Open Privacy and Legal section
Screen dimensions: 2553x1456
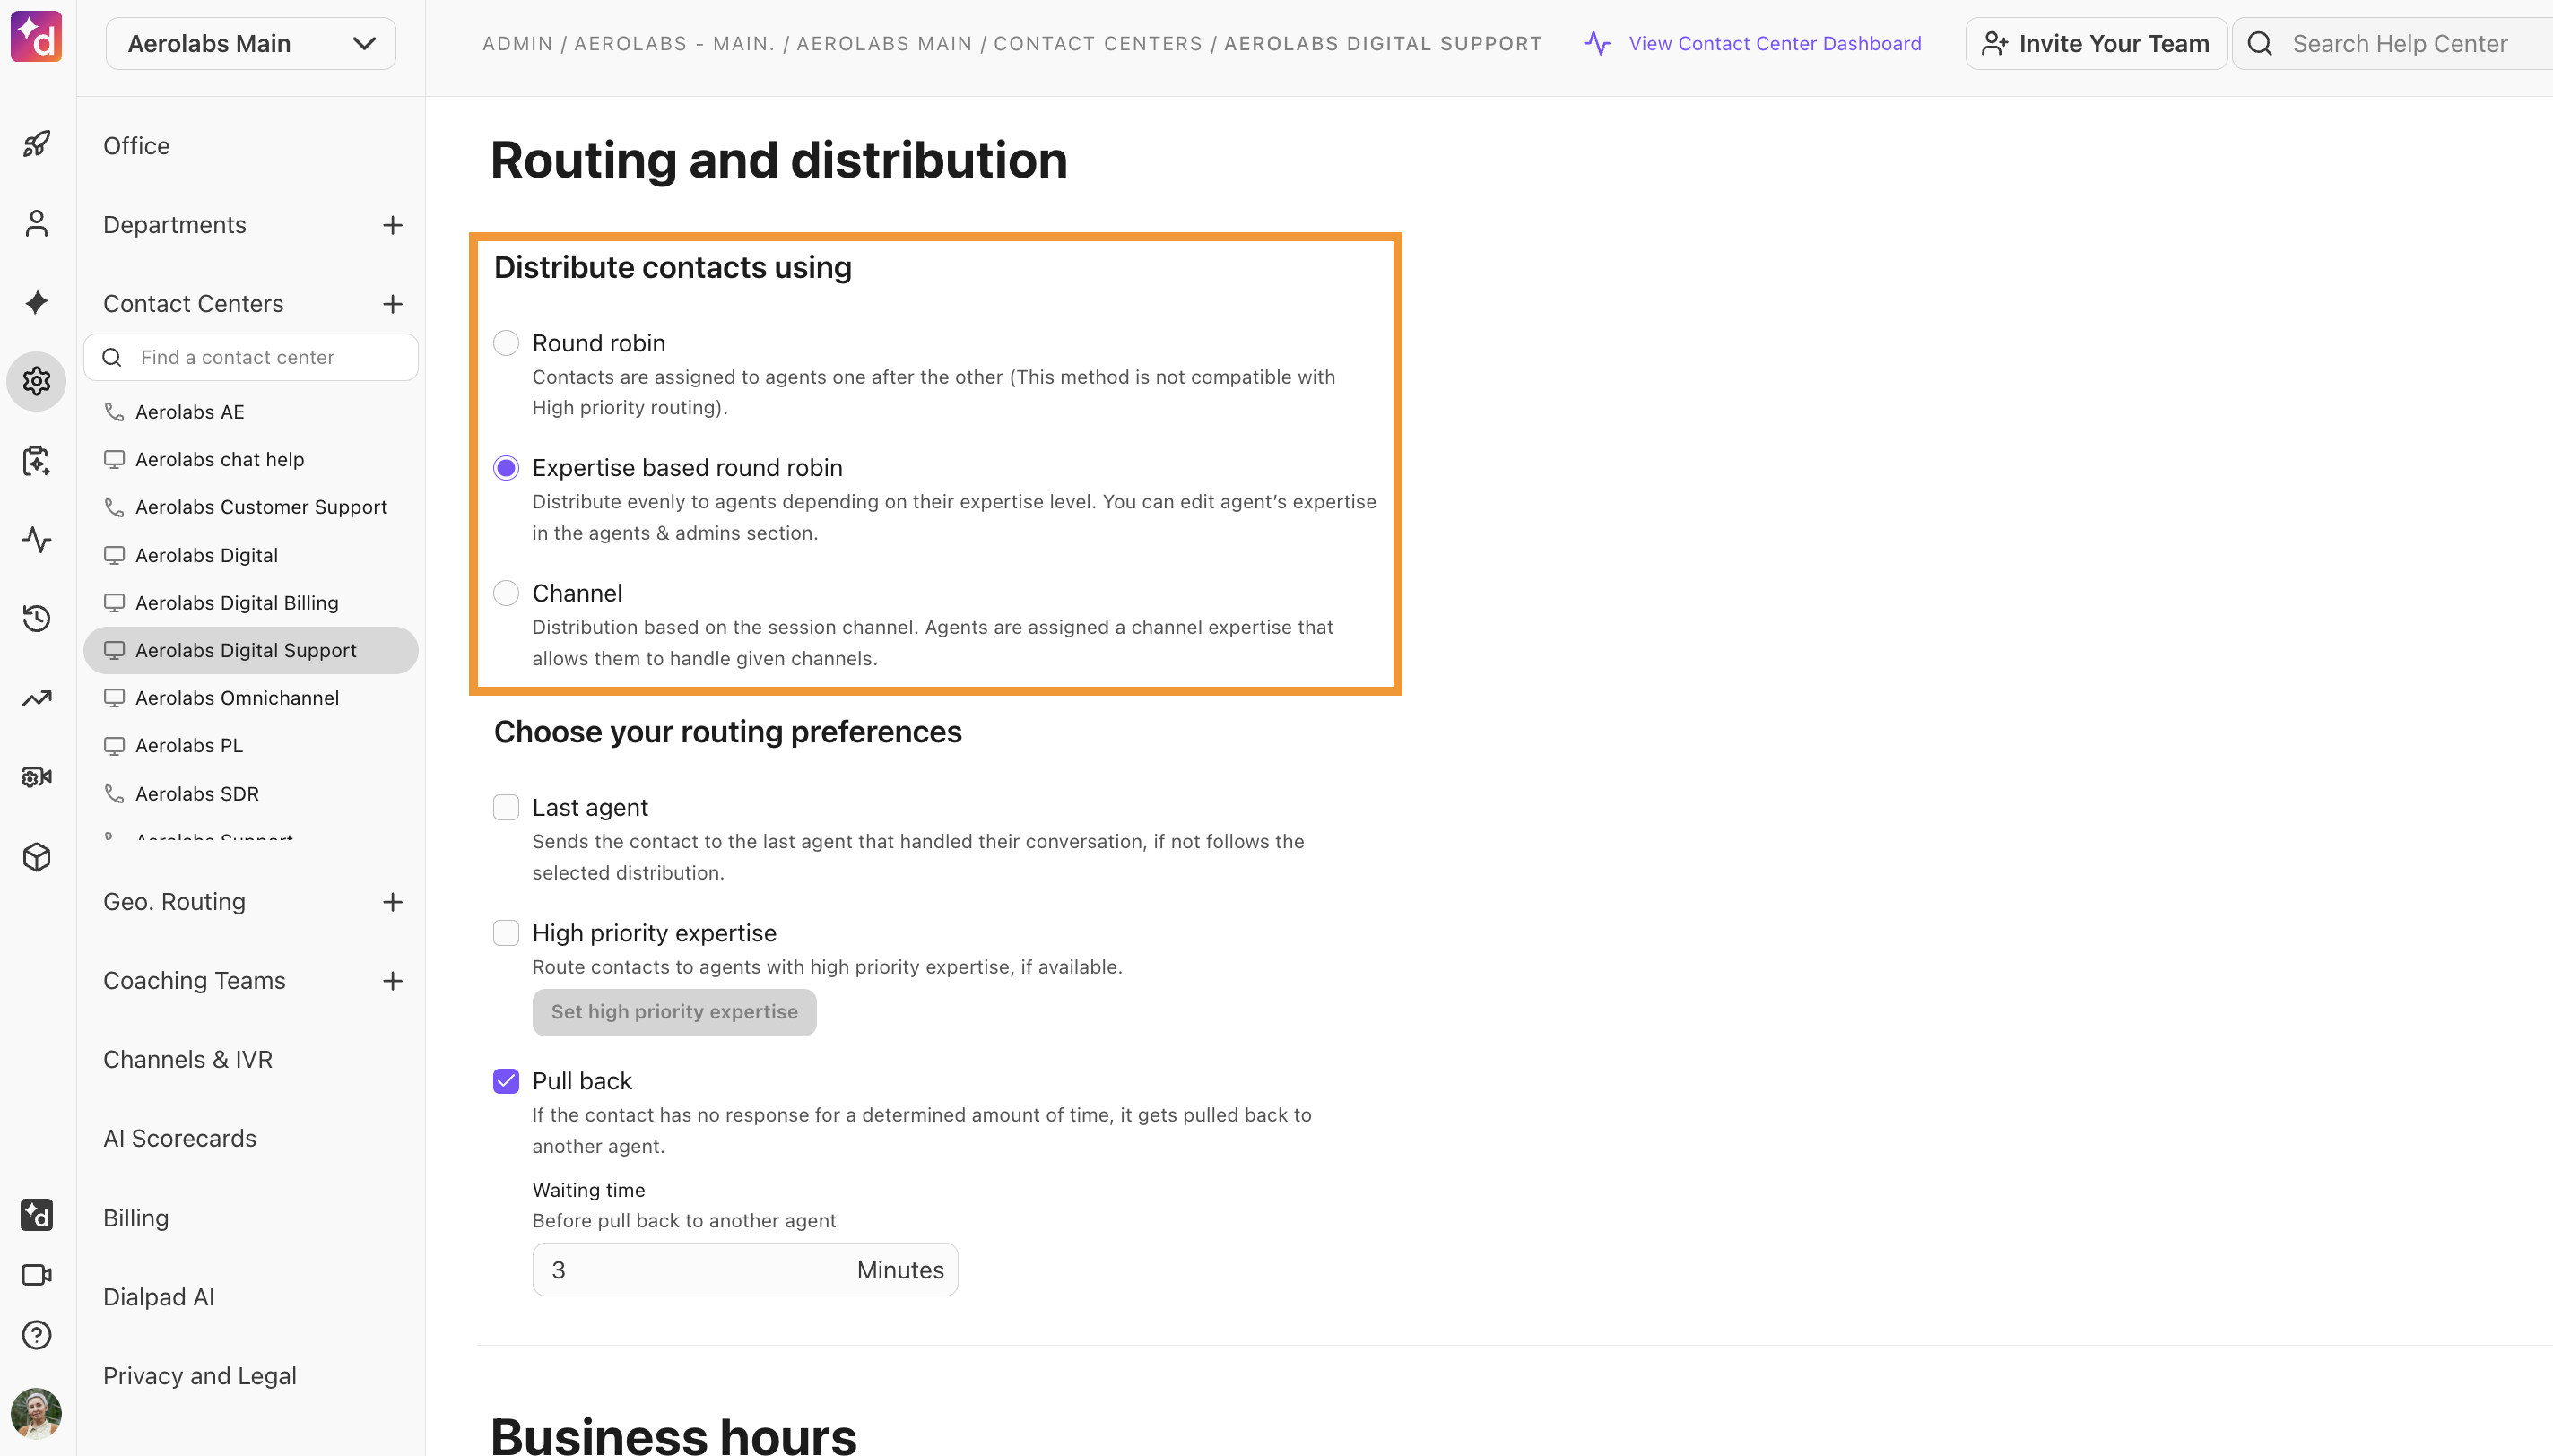(200, 1376)
